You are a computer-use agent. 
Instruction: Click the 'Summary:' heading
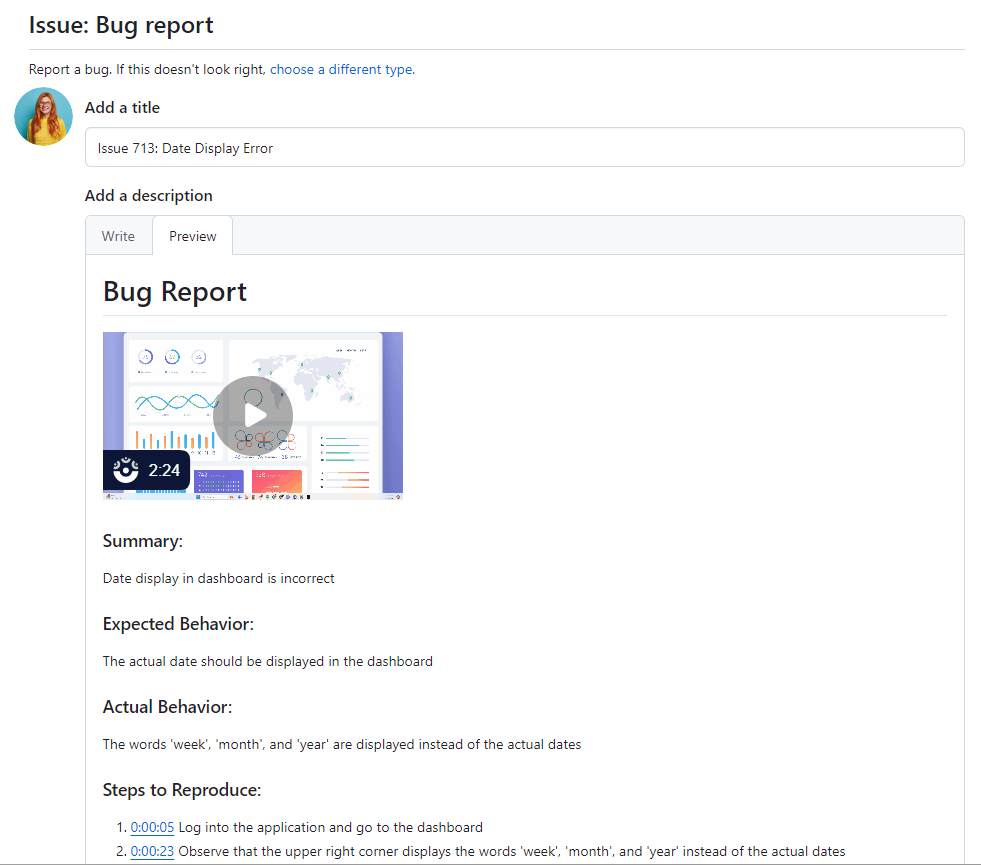143,541
